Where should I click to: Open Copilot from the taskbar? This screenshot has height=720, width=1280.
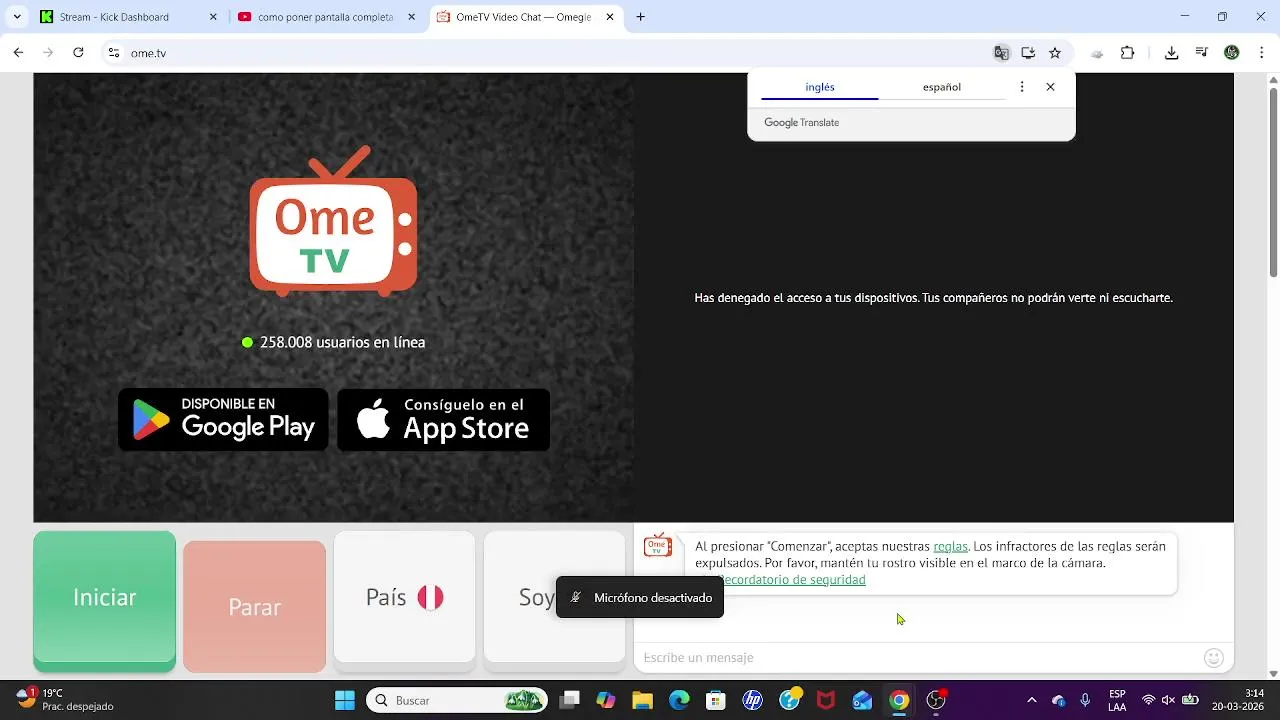click(606, 700)
